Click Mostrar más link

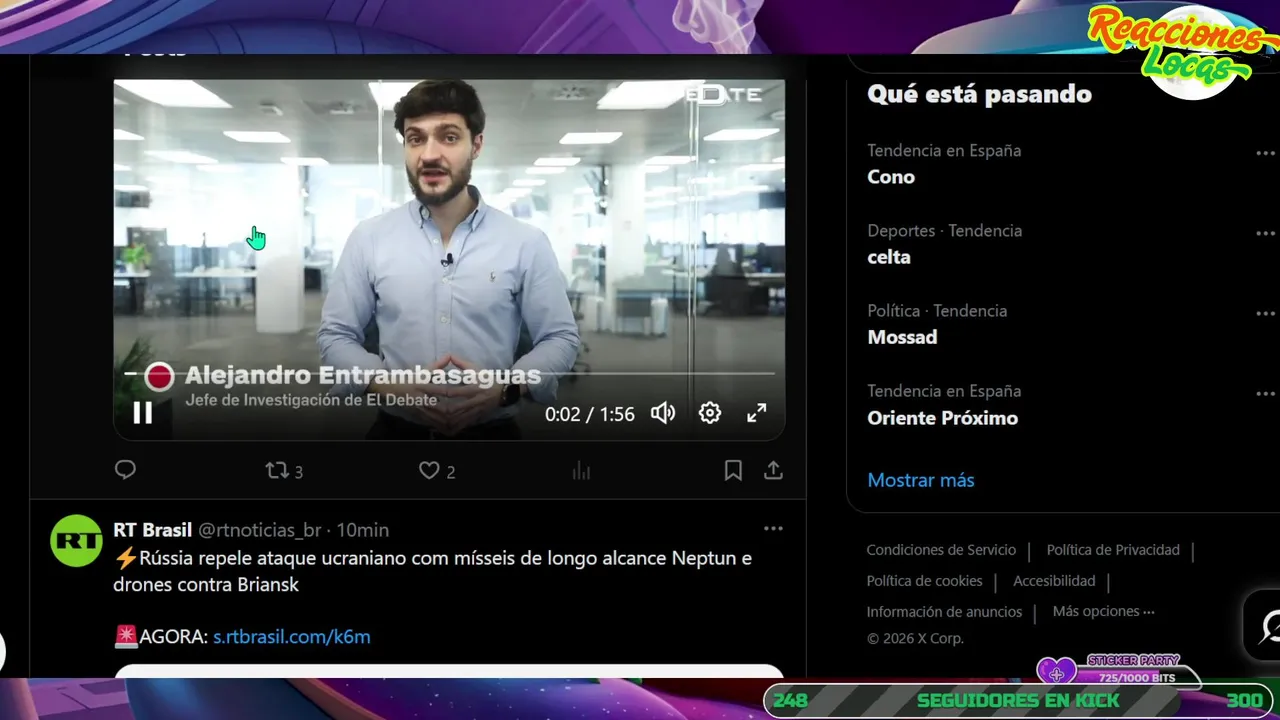(921, 480)
